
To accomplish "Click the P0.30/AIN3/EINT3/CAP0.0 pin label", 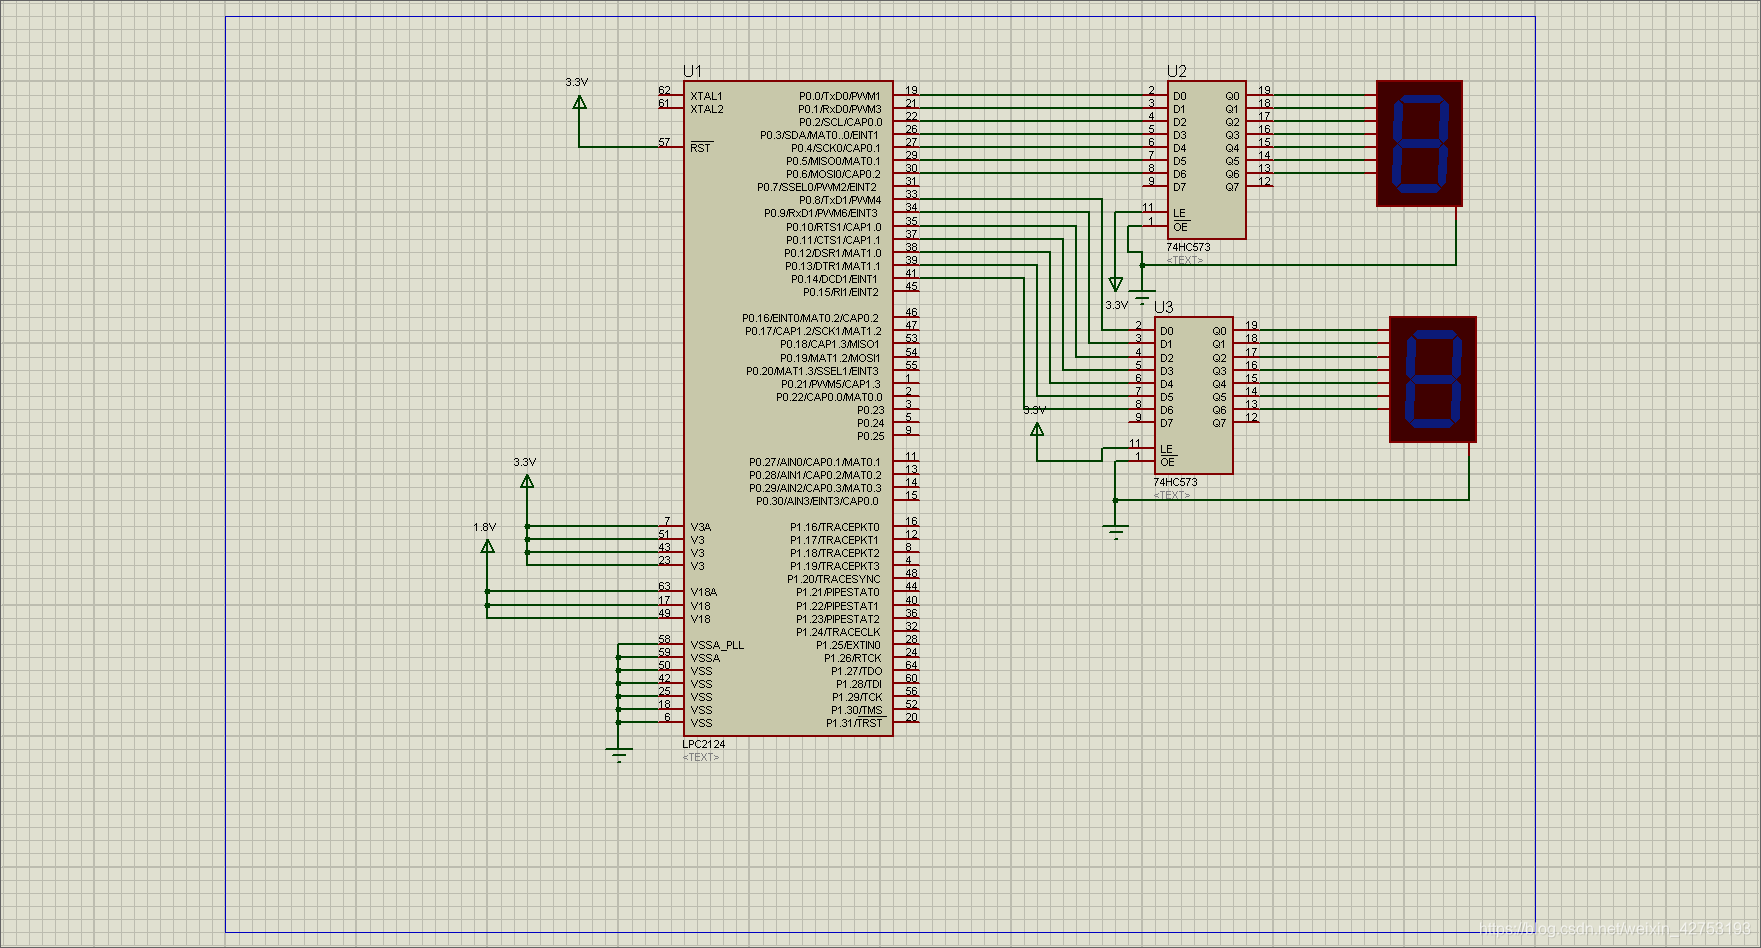I will 817,501.
